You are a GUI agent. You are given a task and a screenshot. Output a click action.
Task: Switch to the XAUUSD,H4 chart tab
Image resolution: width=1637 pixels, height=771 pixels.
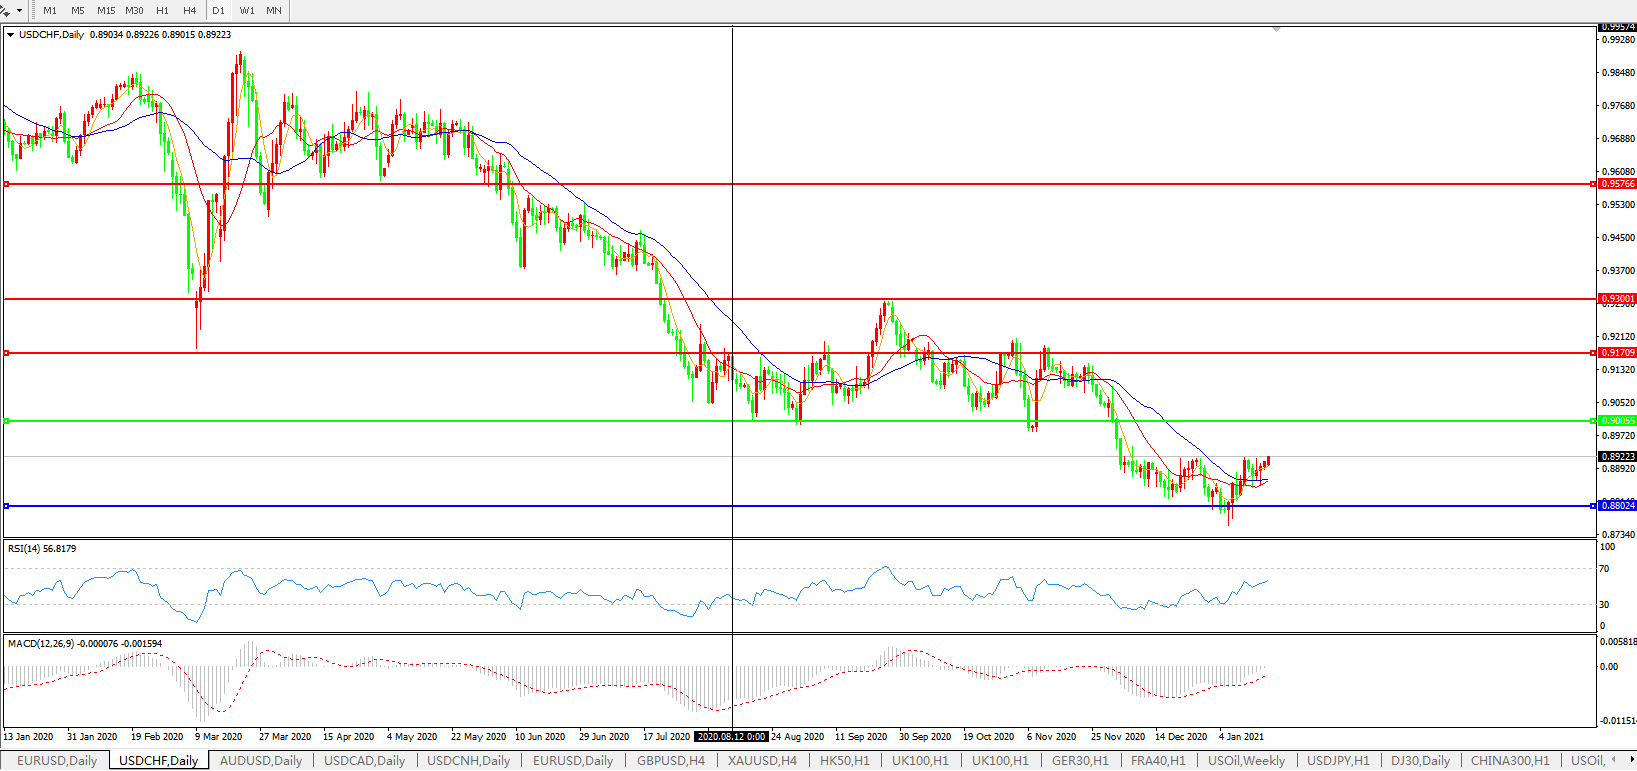762,761
